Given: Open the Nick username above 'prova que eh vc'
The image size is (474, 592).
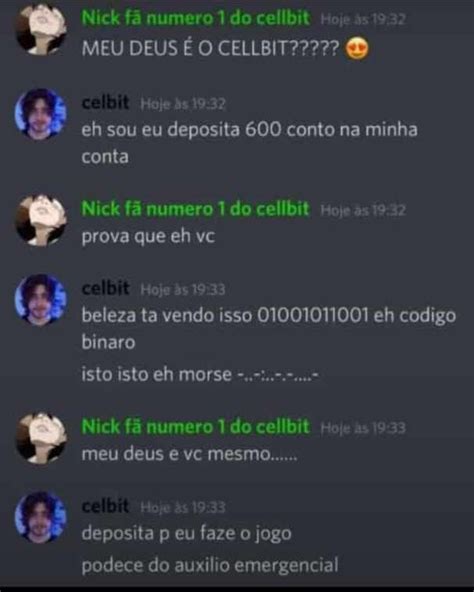Looking at the screenshot, I should pos(196,209).
